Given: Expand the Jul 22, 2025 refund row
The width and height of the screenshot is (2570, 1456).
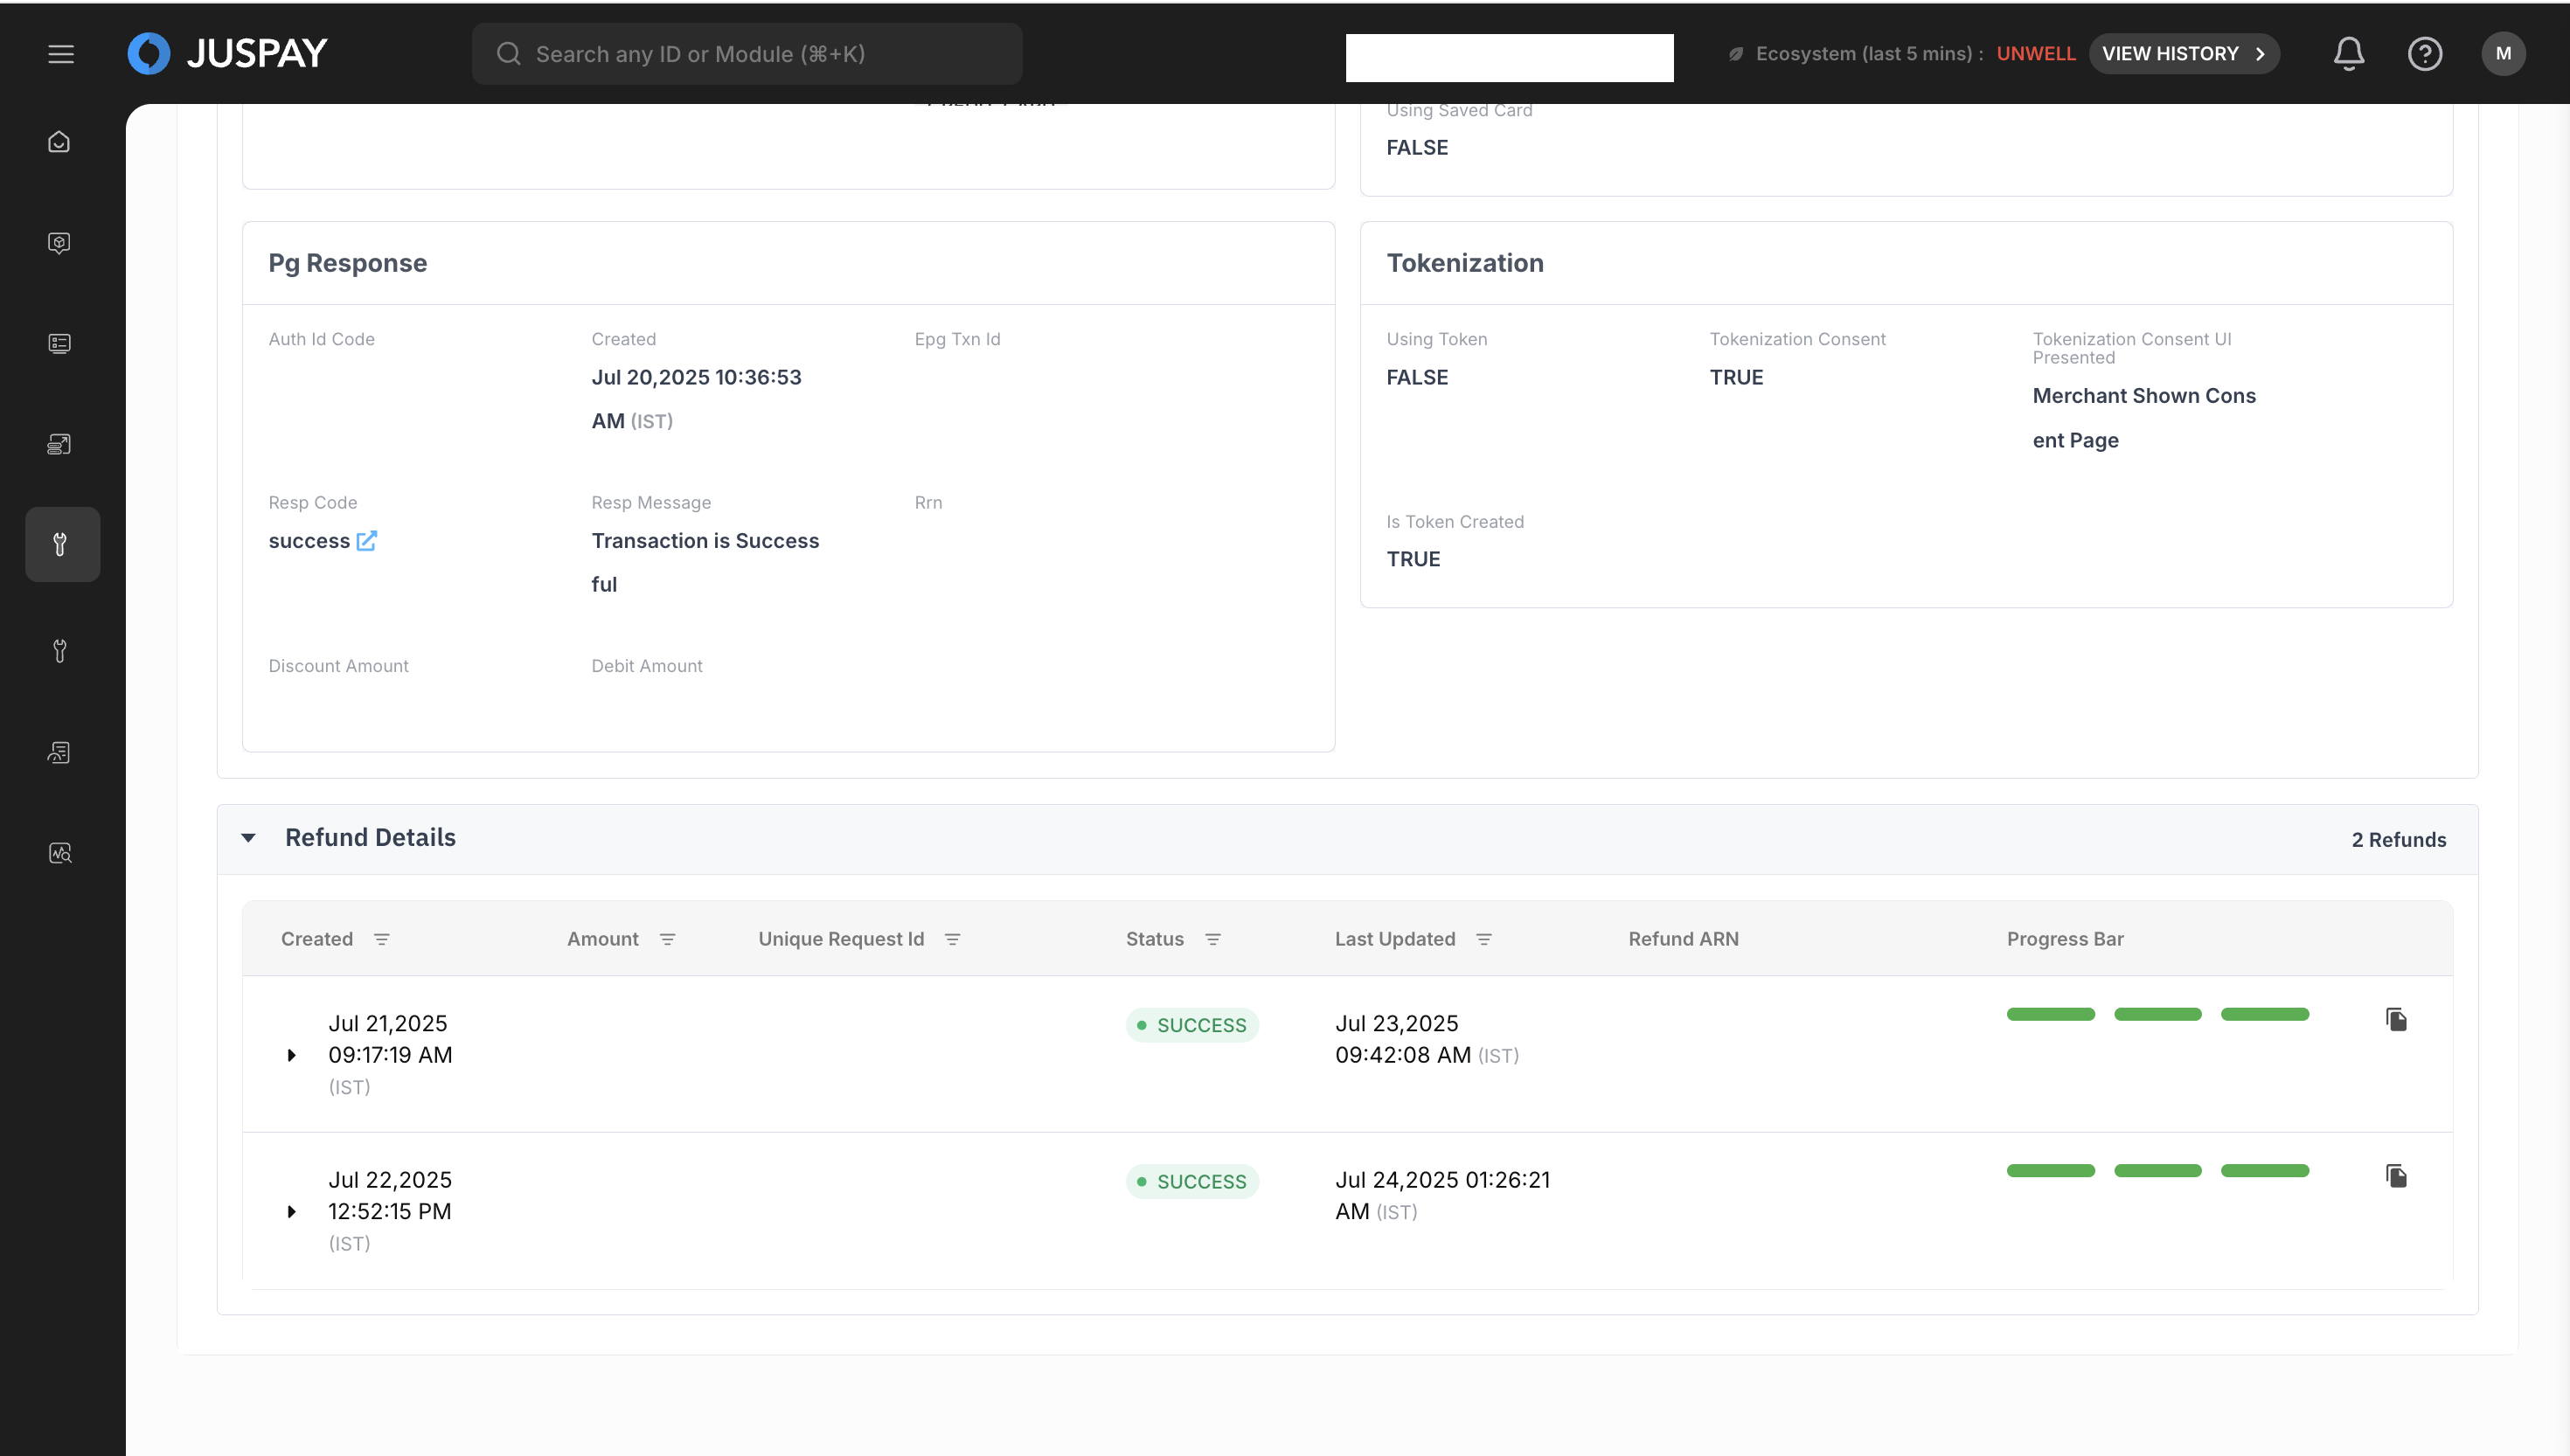Looking at the screenshot, I should tap(291, 1211).
